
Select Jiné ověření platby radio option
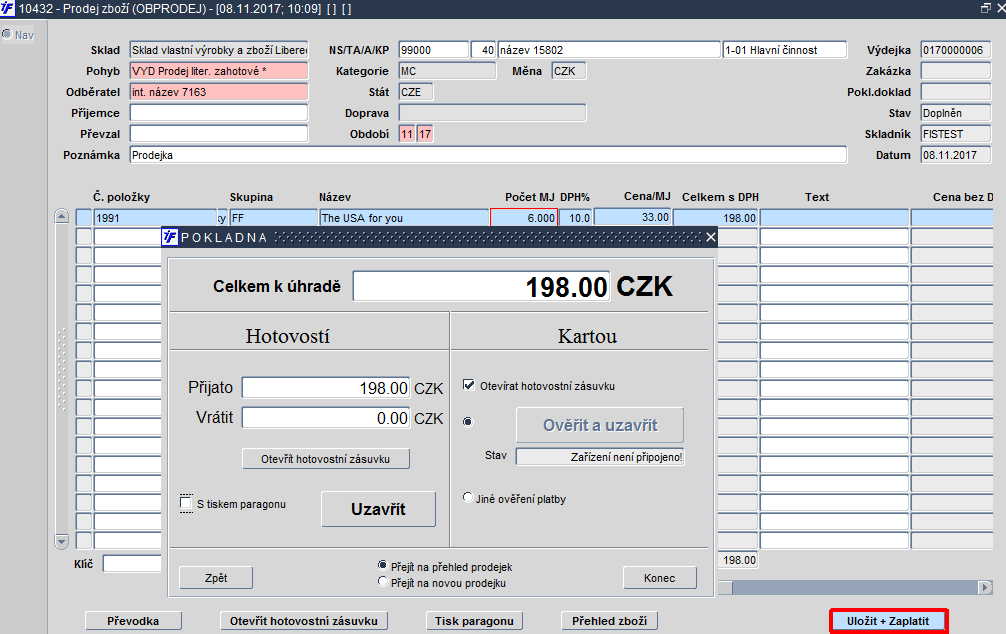click(x=468, y=497)
